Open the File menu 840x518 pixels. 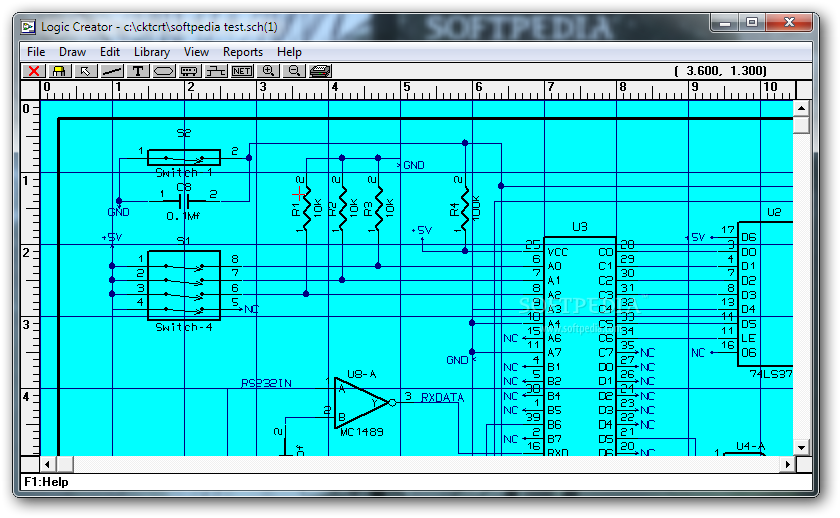pos(36,52)
